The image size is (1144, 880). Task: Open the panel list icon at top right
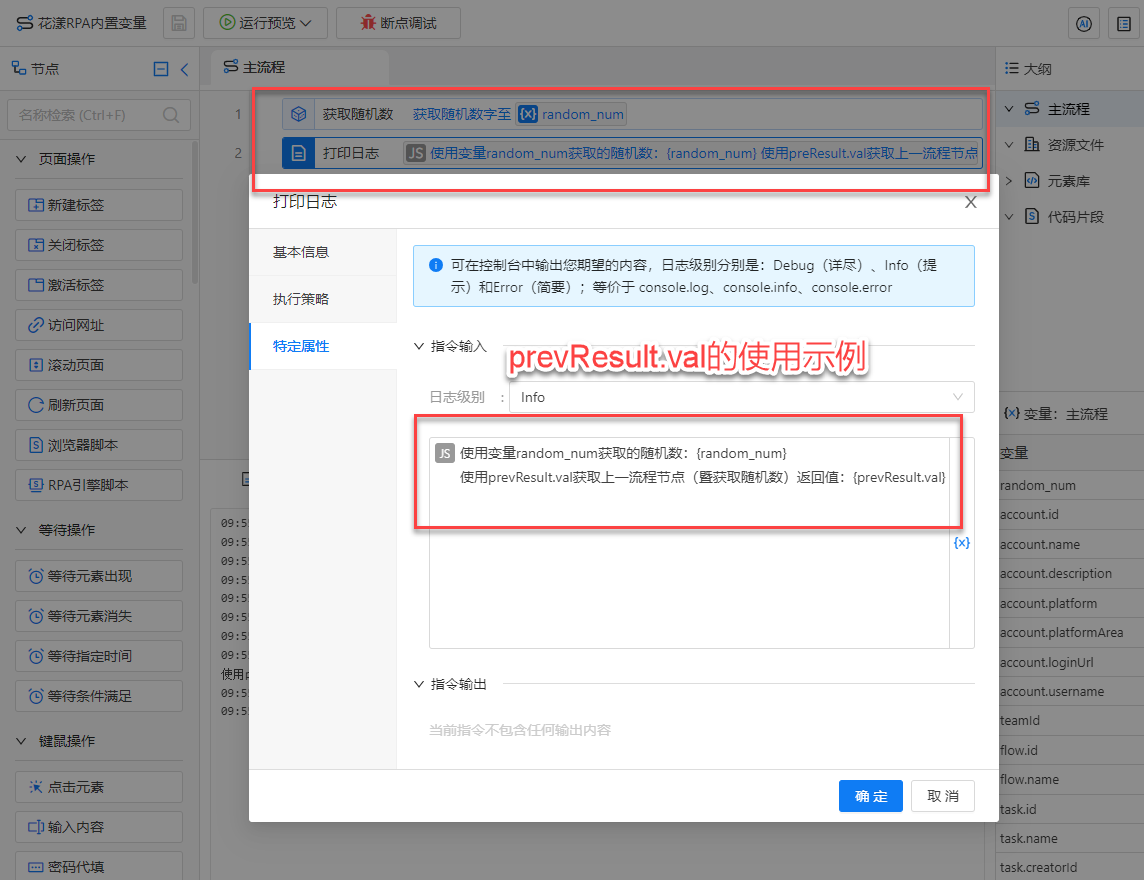point(1121,24)
